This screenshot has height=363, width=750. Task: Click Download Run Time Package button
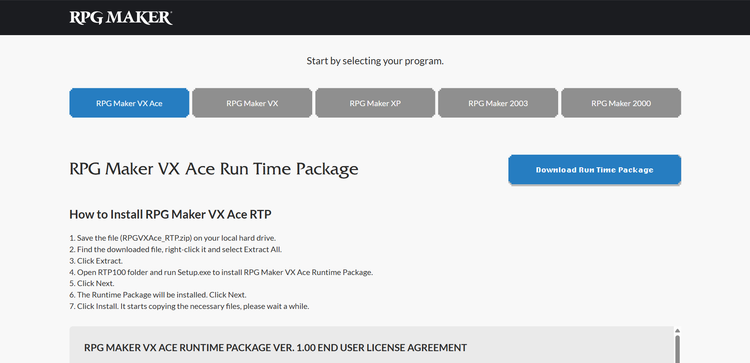pos(595,170)
